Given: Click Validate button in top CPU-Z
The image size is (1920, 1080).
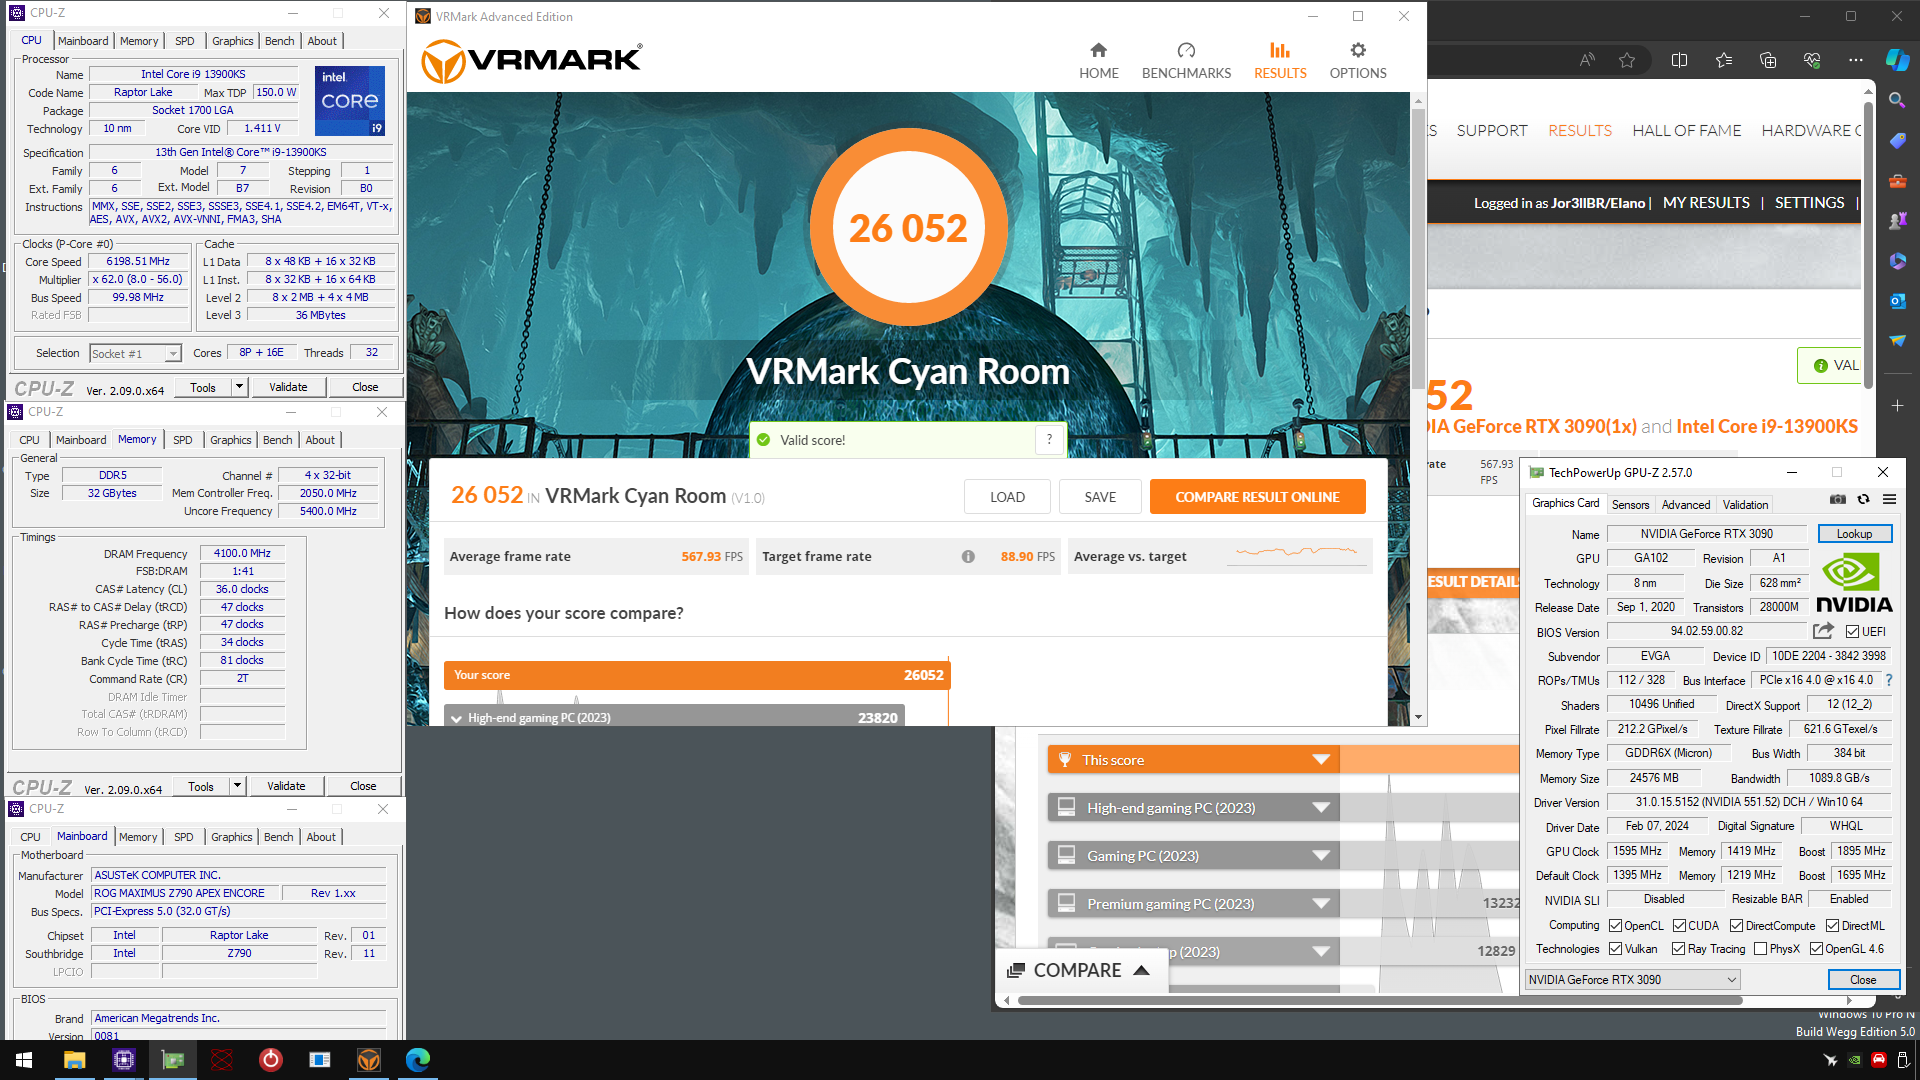Looking at the screenshot, I should click(288, 387).
